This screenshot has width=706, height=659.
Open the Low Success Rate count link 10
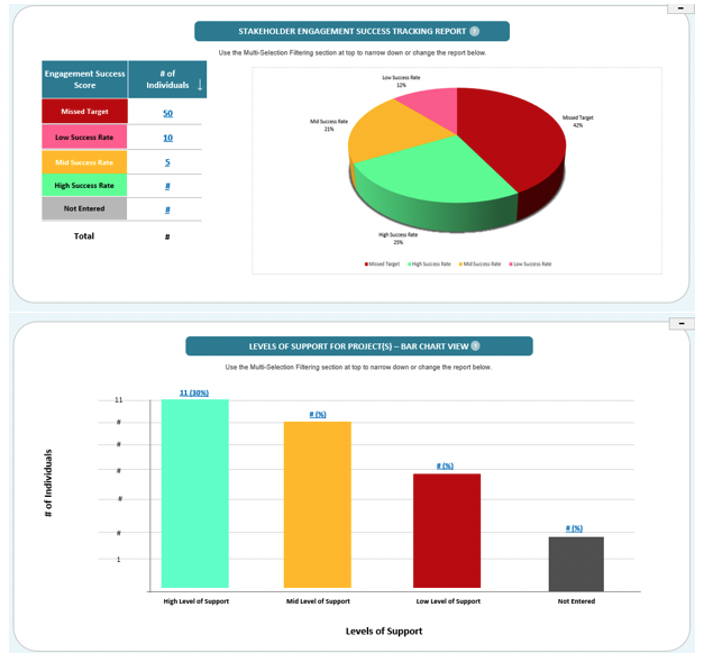tap(167, 138)
